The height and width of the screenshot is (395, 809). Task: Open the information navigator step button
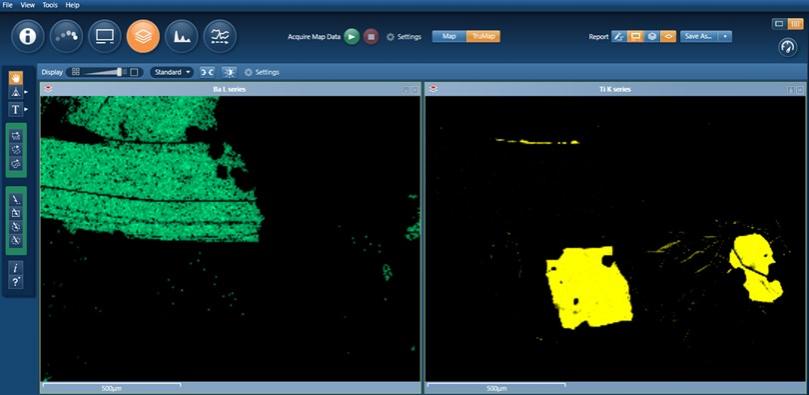28,36
